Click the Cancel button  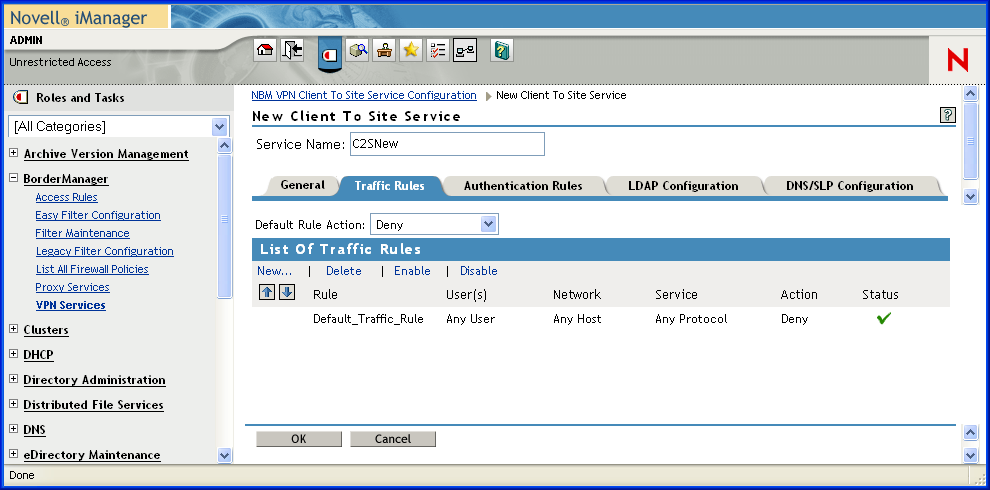[x=393, y=439]
